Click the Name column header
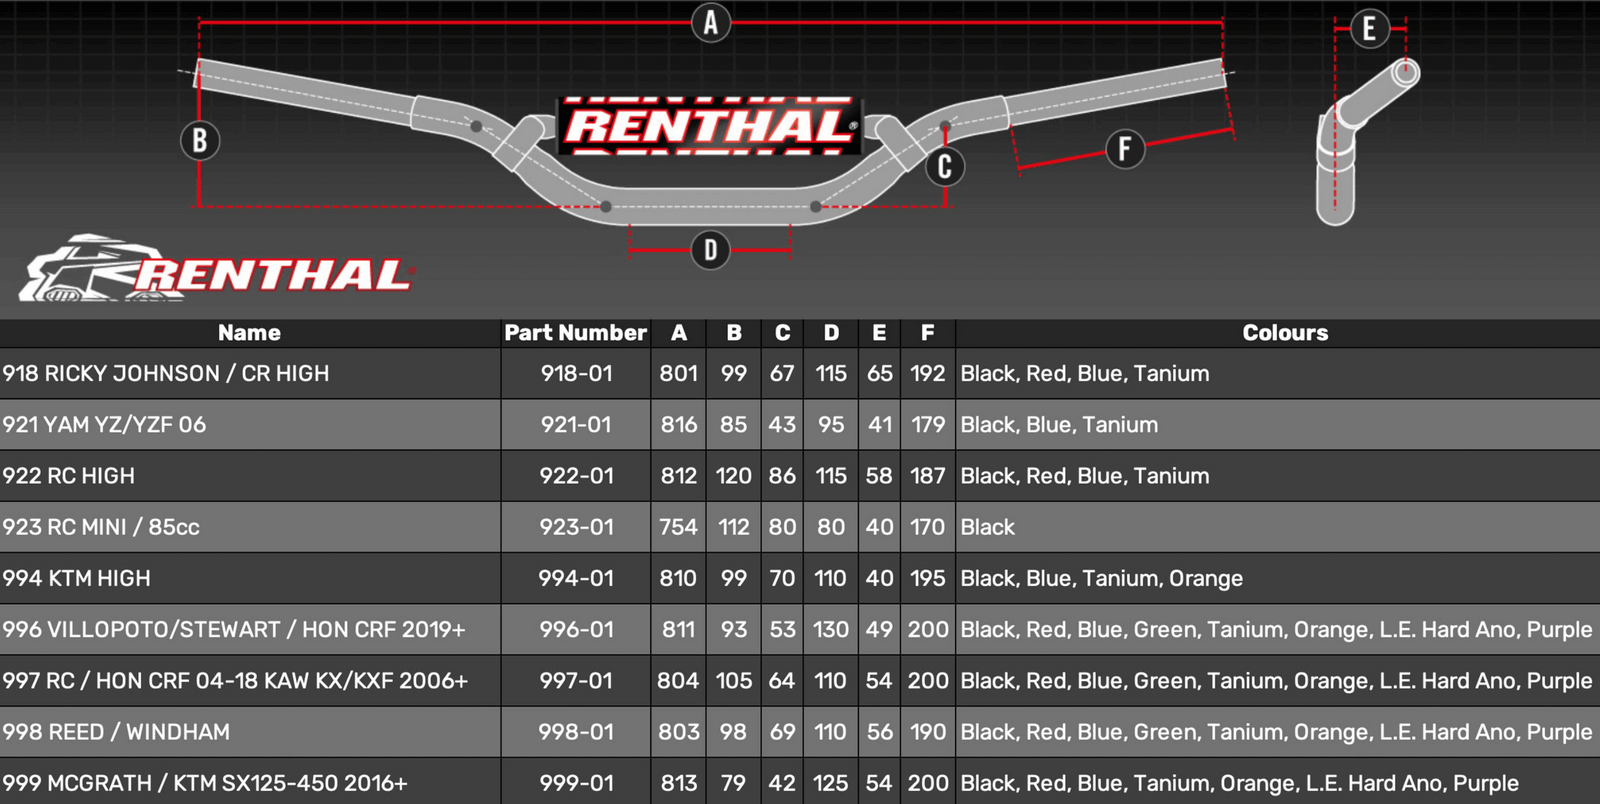 pyautogui.click(x=249, y=333)
